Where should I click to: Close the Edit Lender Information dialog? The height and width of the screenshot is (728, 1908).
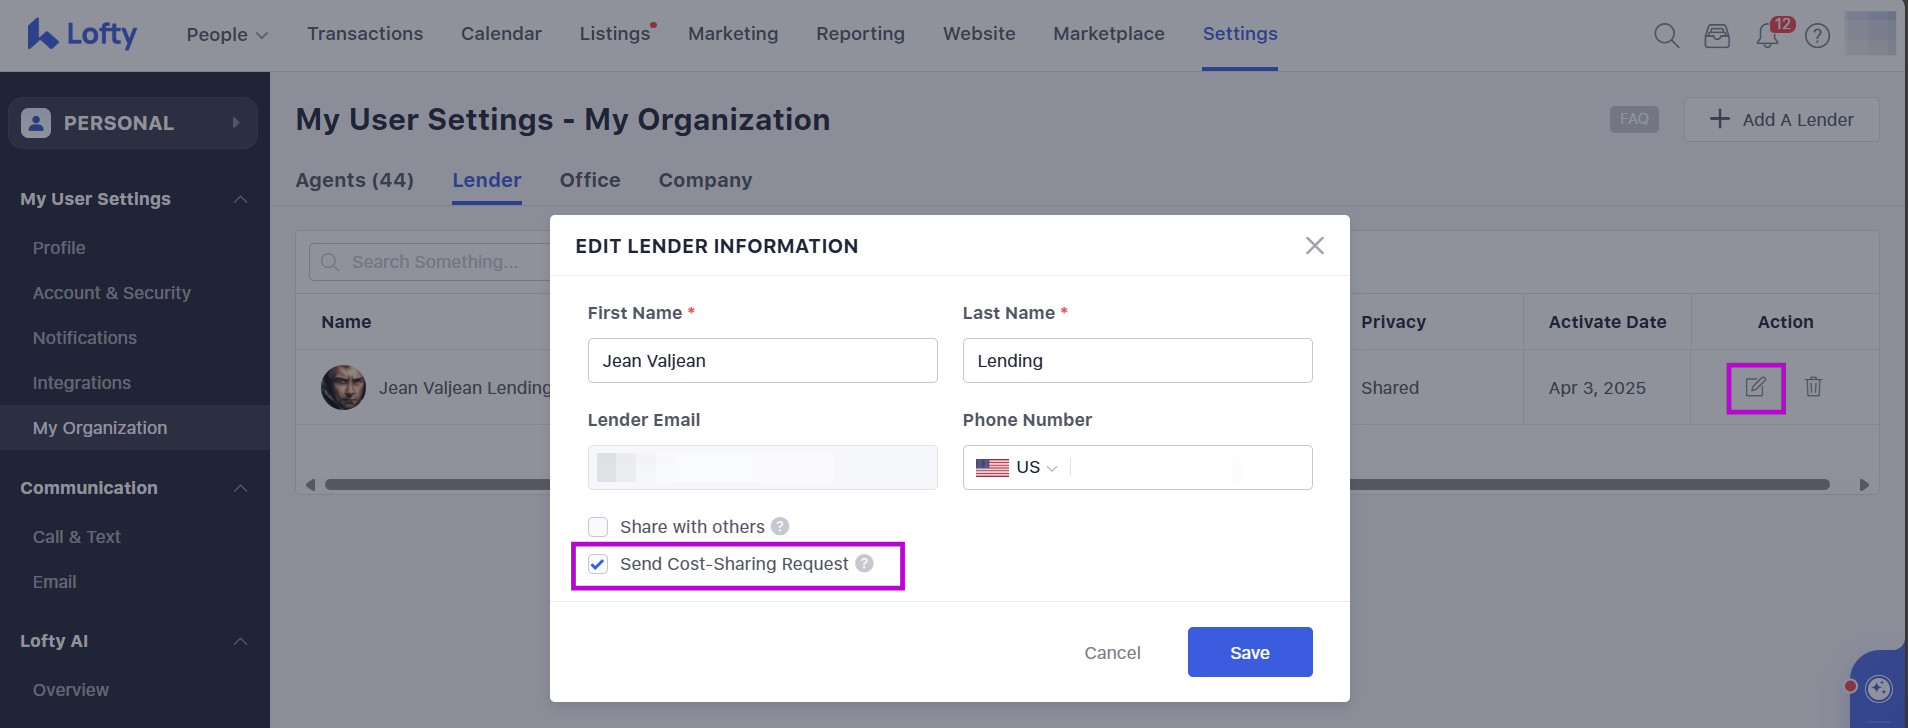coord(1314,246)
